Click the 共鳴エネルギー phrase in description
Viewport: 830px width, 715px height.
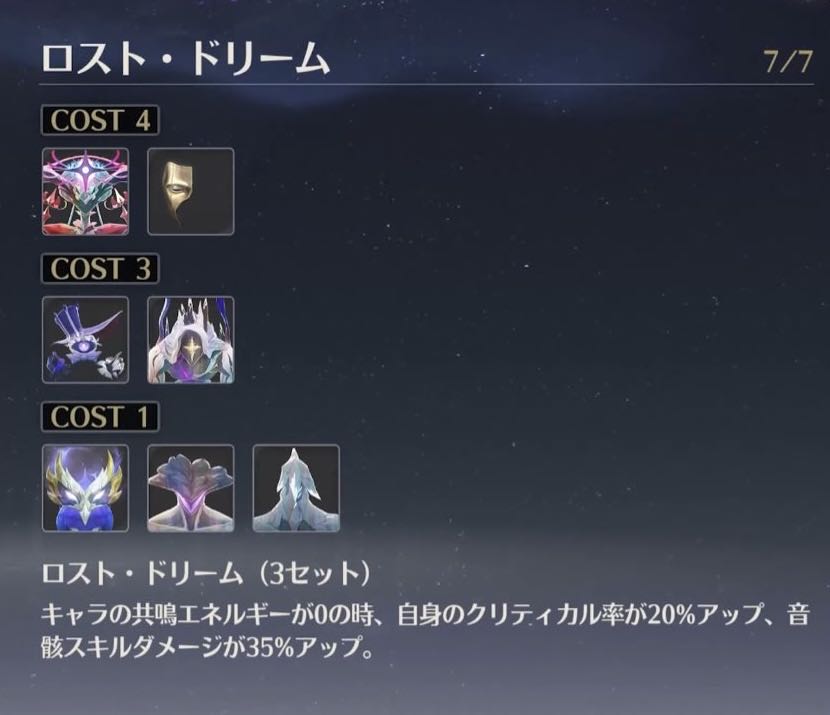(x=211, y=615)
